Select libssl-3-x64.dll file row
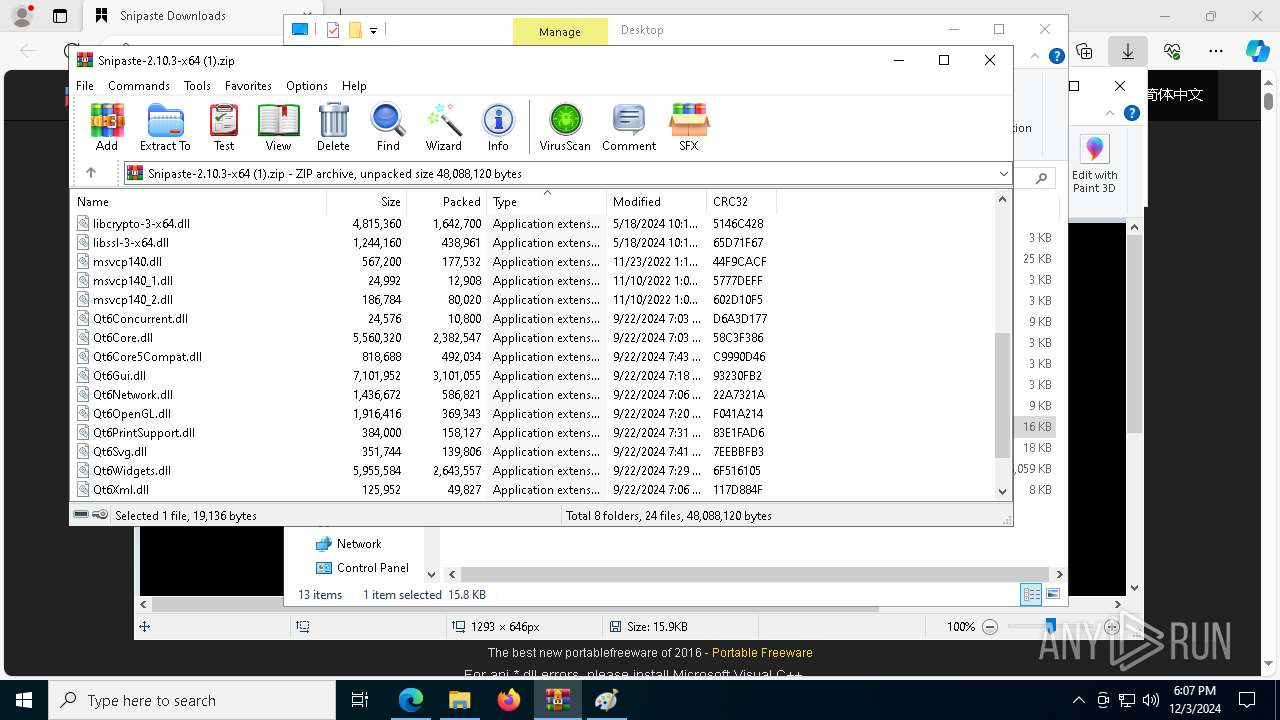This screenshot has height=720, width=1280. [x=533, y=243]
